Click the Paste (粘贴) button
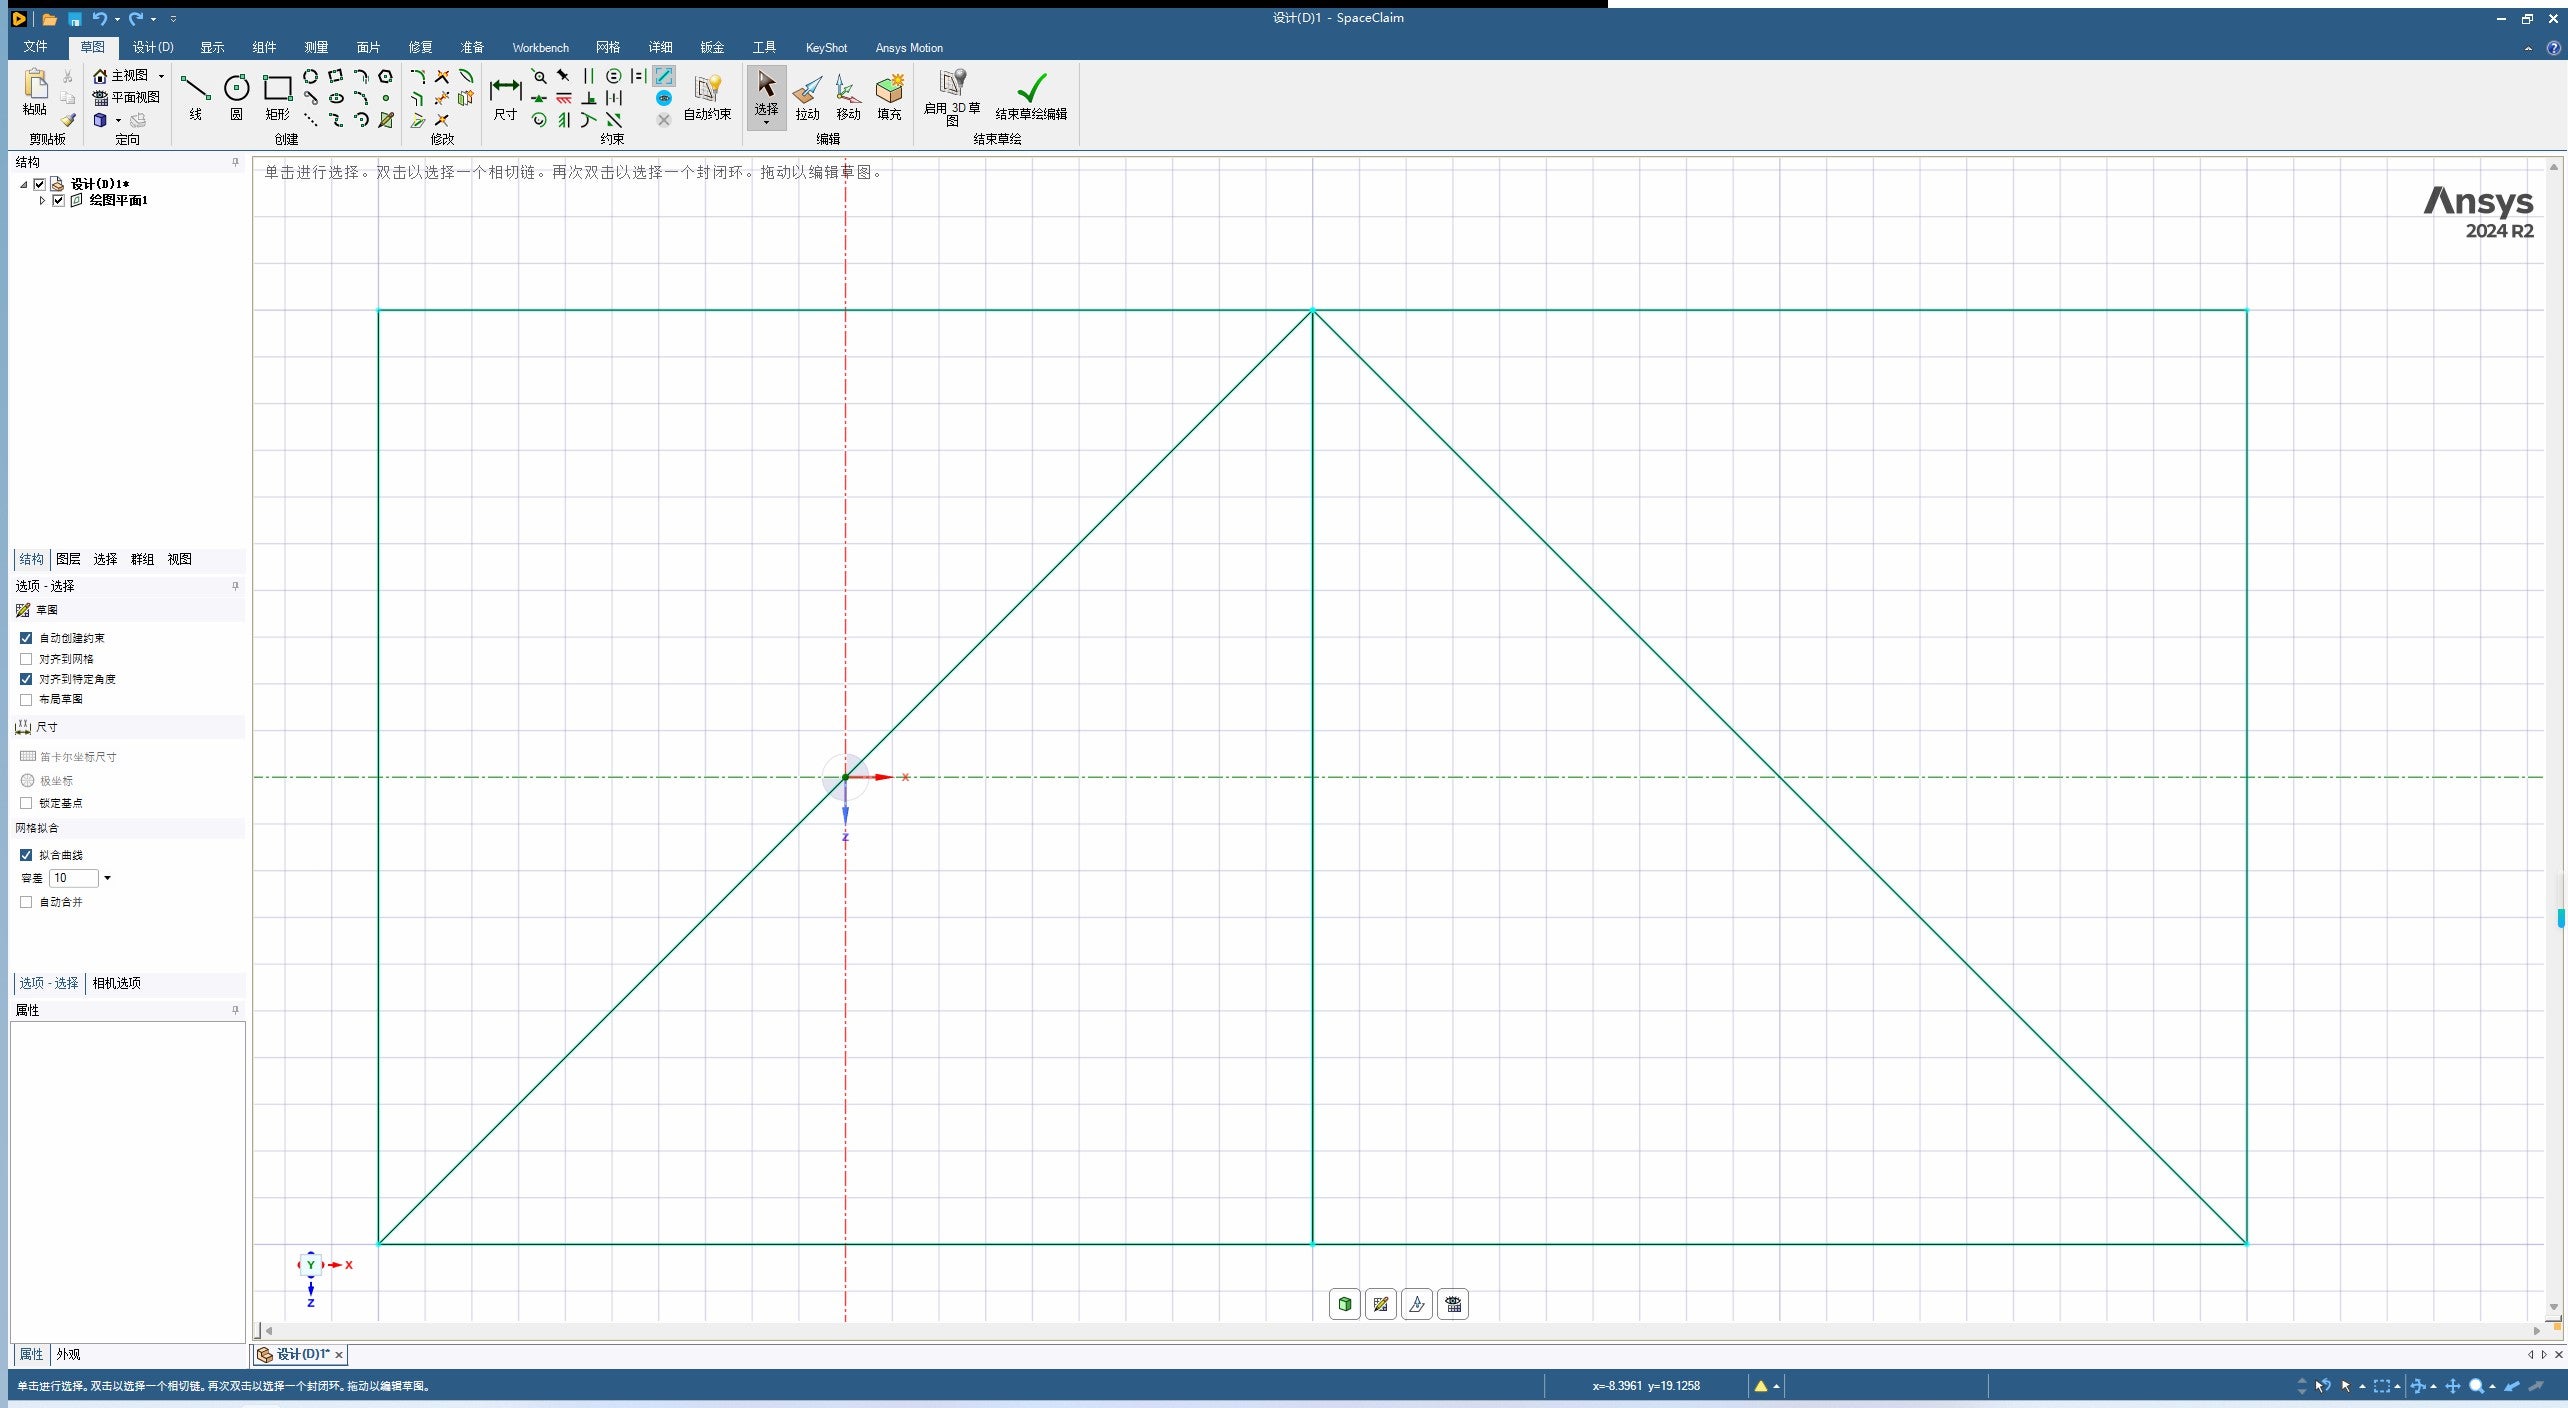Viewport: 2568px width, 1408px height. (35, 92)
